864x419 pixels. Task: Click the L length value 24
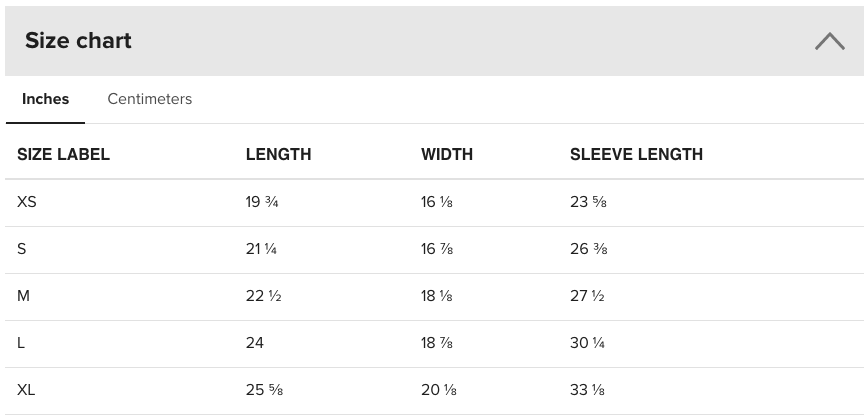point(255,343)
